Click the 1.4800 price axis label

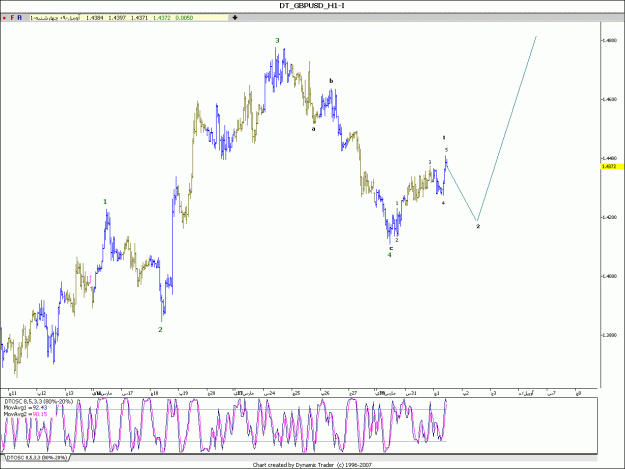point(609,40)
